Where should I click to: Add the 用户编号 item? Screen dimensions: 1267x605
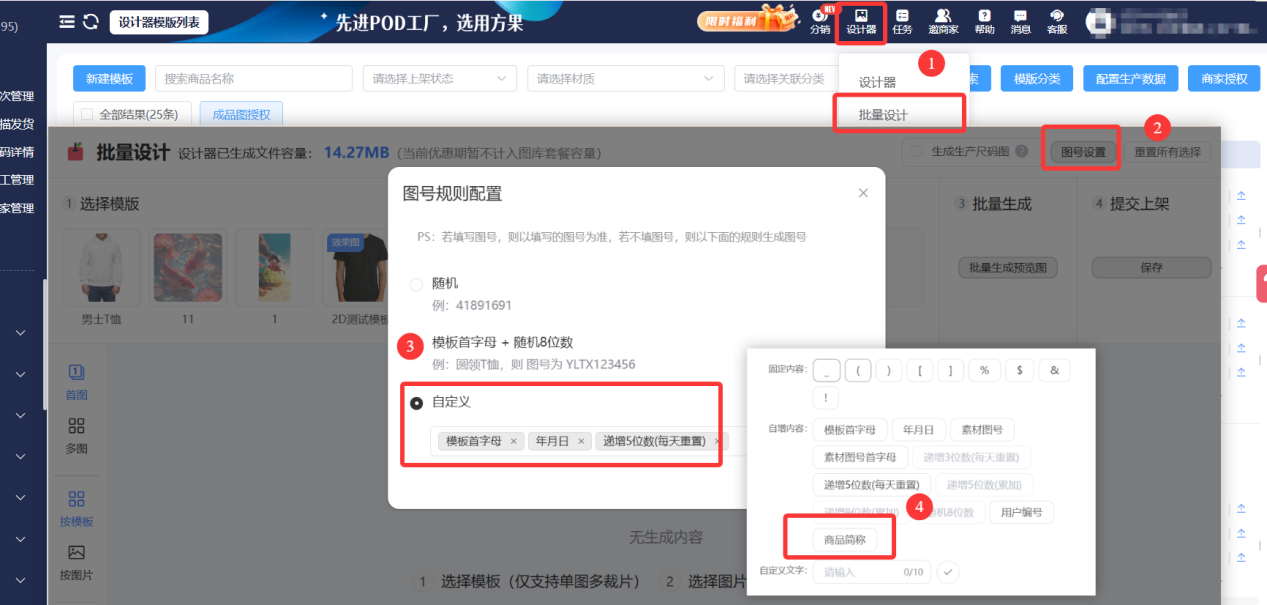[1022, 513]
